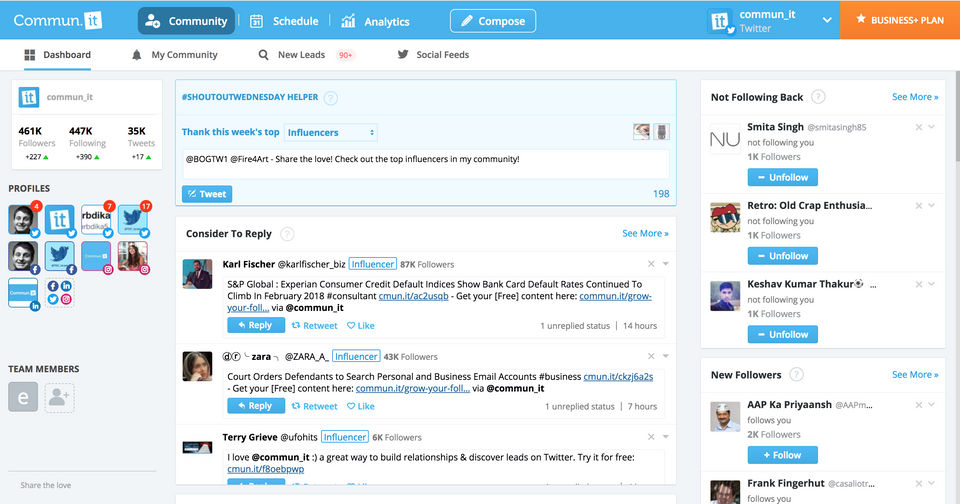Open Social Feeds tab
This screenshot has width=960, height=504.
(433, 55)
